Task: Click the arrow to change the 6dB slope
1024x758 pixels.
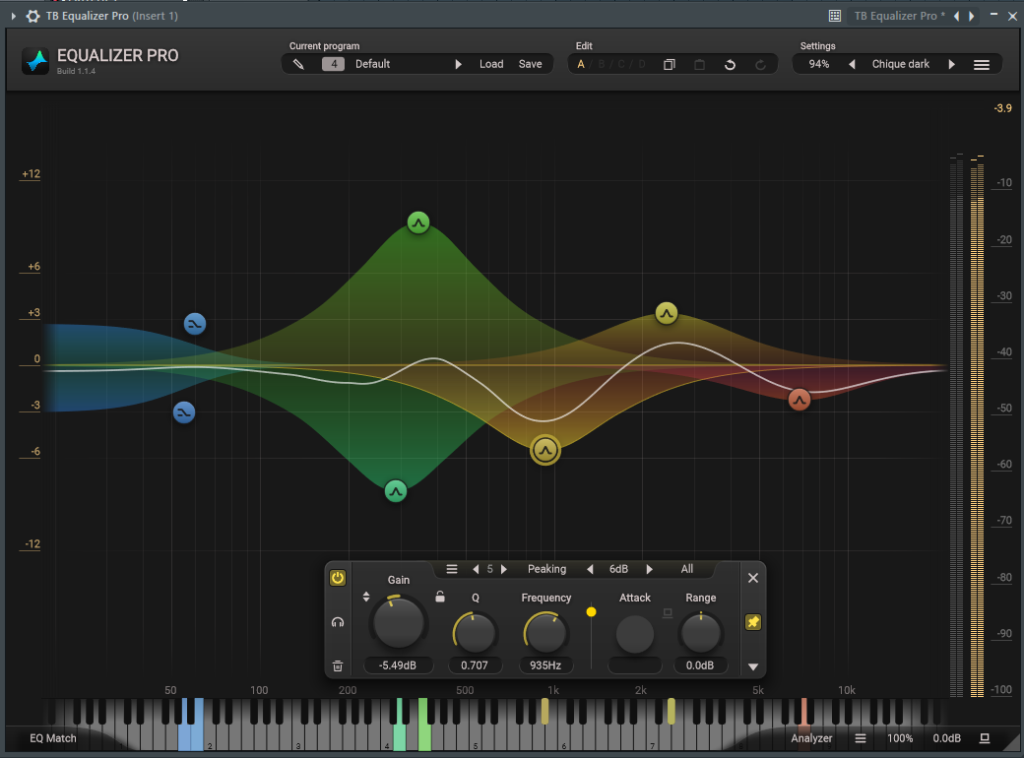Action: coord(650,569)
